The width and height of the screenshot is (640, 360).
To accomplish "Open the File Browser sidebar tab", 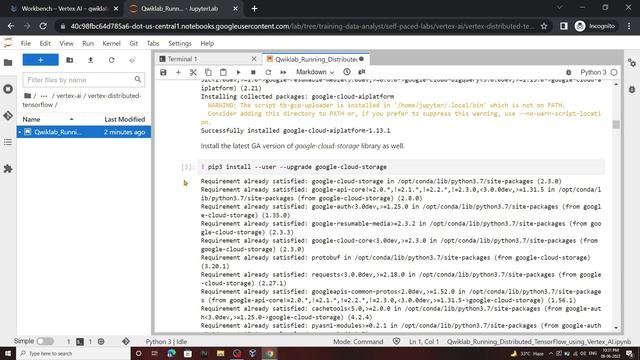I will tap(8, 62).
